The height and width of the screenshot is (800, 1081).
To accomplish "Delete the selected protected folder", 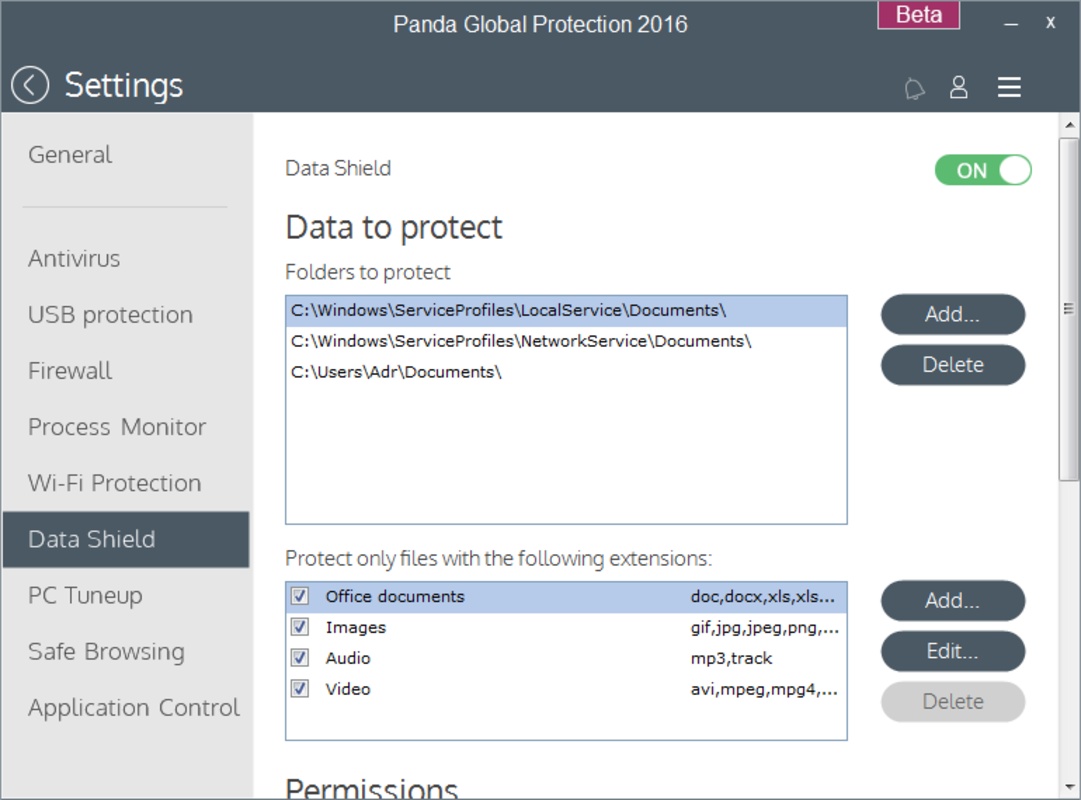I will pyautogui.click(x=952, y=365).
